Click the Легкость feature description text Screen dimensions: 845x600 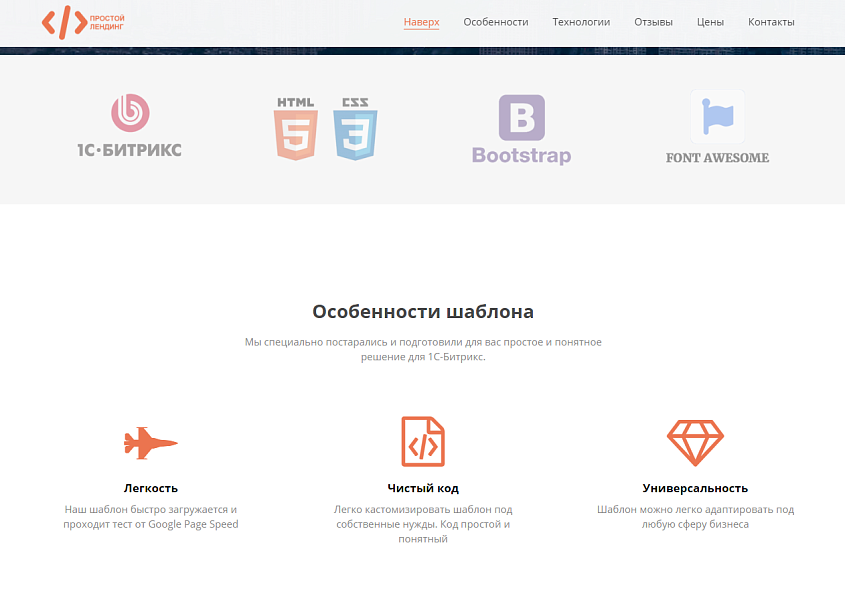pos(149,516)
